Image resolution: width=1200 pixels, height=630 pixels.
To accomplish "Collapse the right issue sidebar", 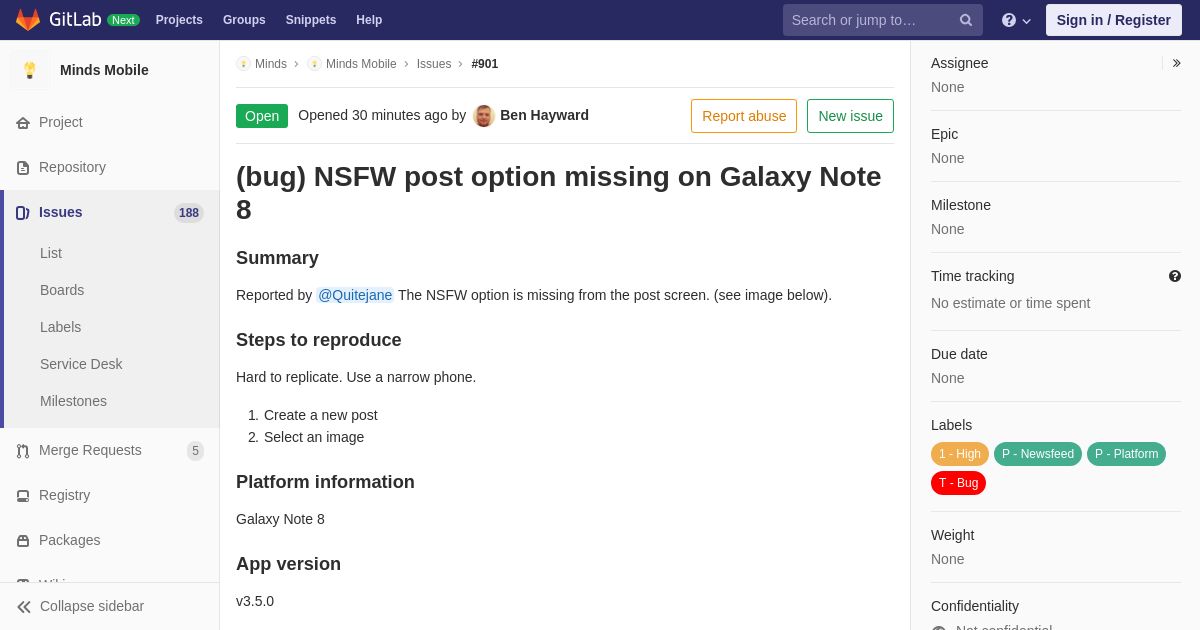I will (x=1176, y=63).
